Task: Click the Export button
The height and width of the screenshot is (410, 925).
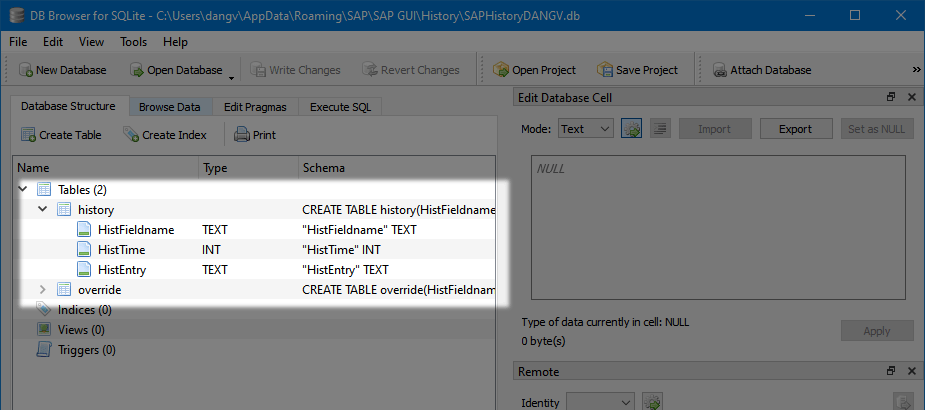Action: [795, 129]
